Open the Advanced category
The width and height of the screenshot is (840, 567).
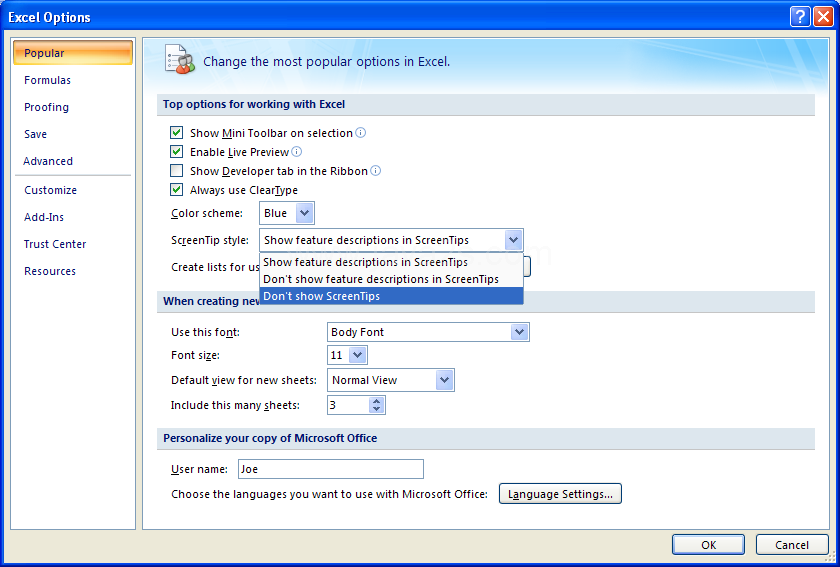tap(48, 161)
